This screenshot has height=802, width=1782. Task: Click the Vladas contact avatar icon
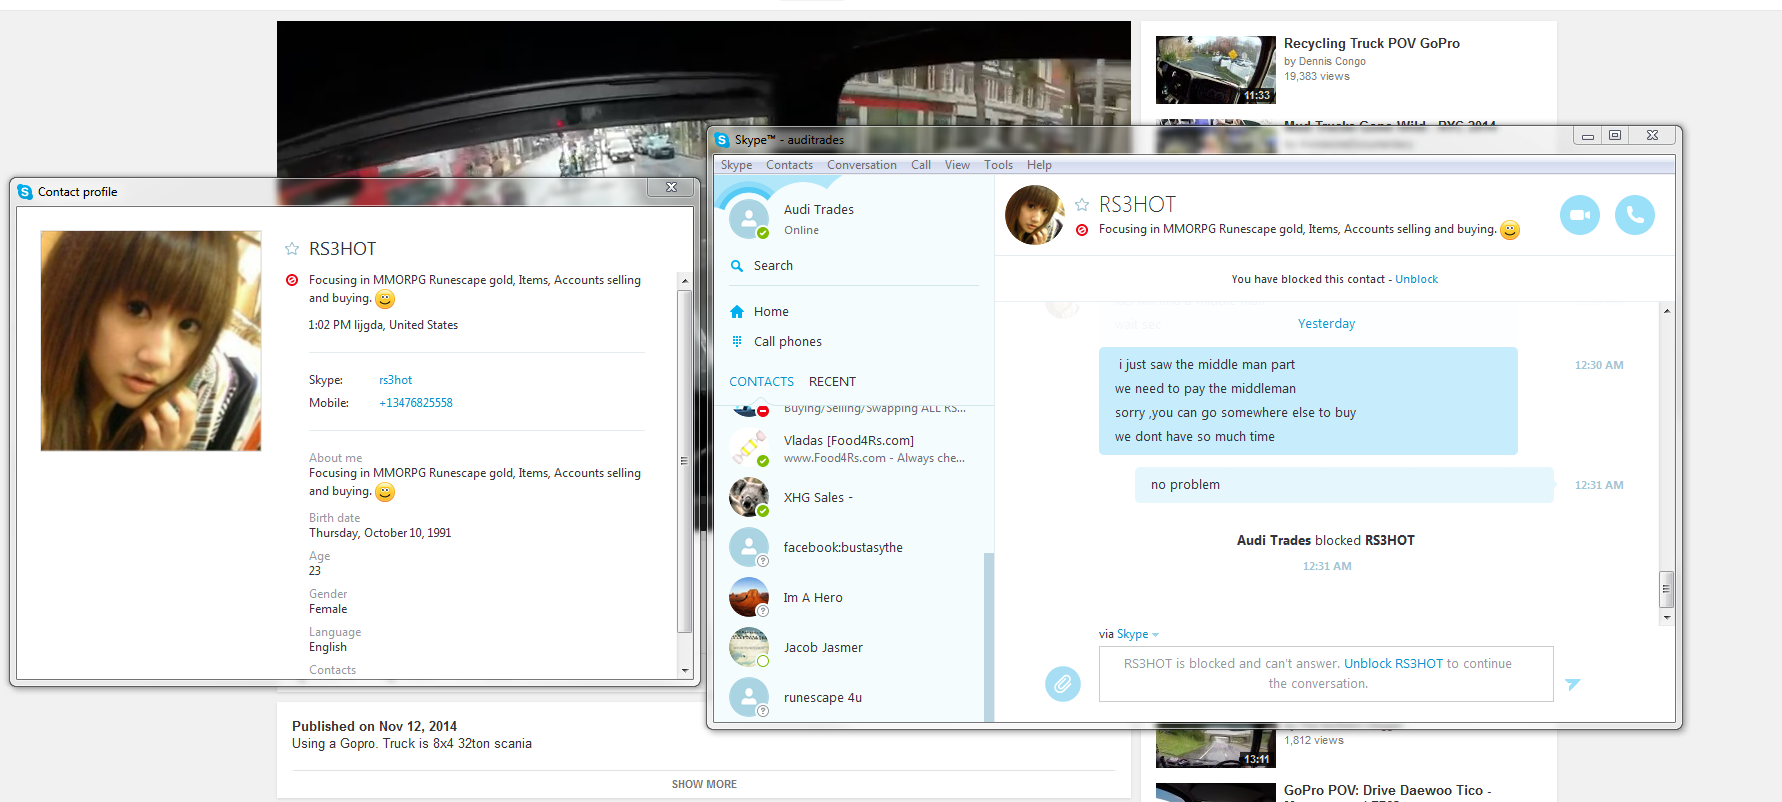[749, 448]
